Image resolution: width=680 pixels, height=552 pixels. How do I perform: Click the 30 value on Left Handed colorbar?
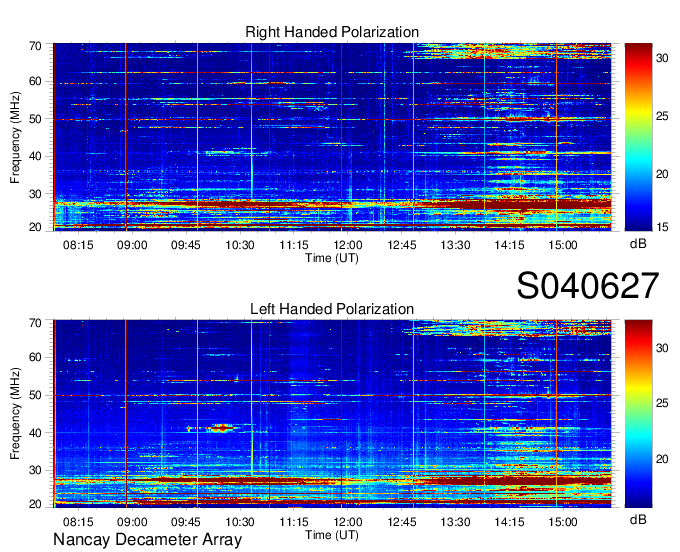(662, 347)
